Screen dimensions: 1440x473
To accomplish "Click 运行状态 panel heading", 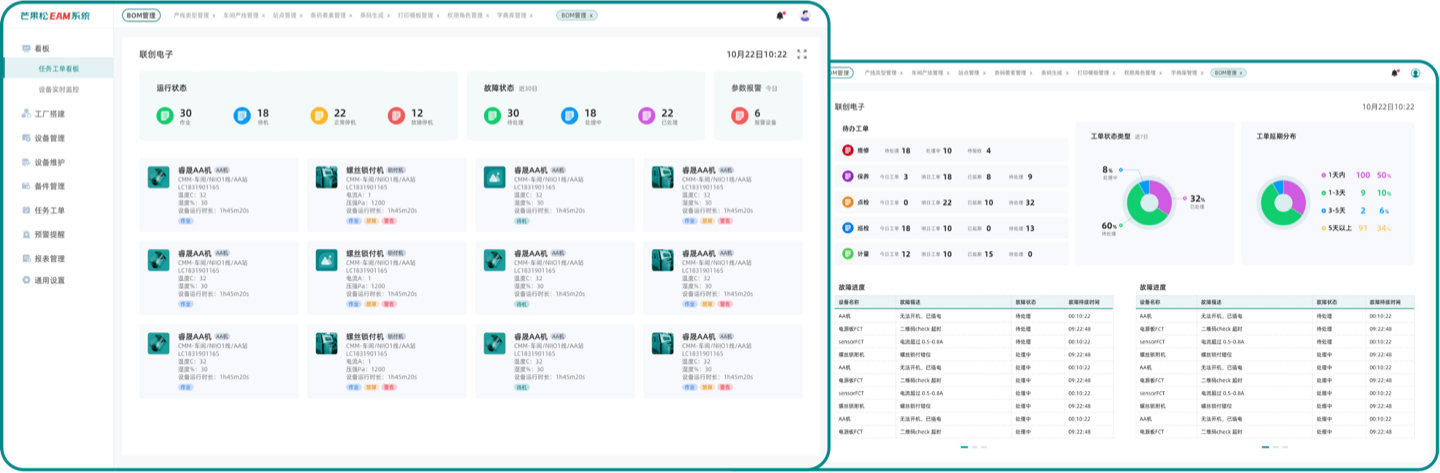I will point(171,88).
